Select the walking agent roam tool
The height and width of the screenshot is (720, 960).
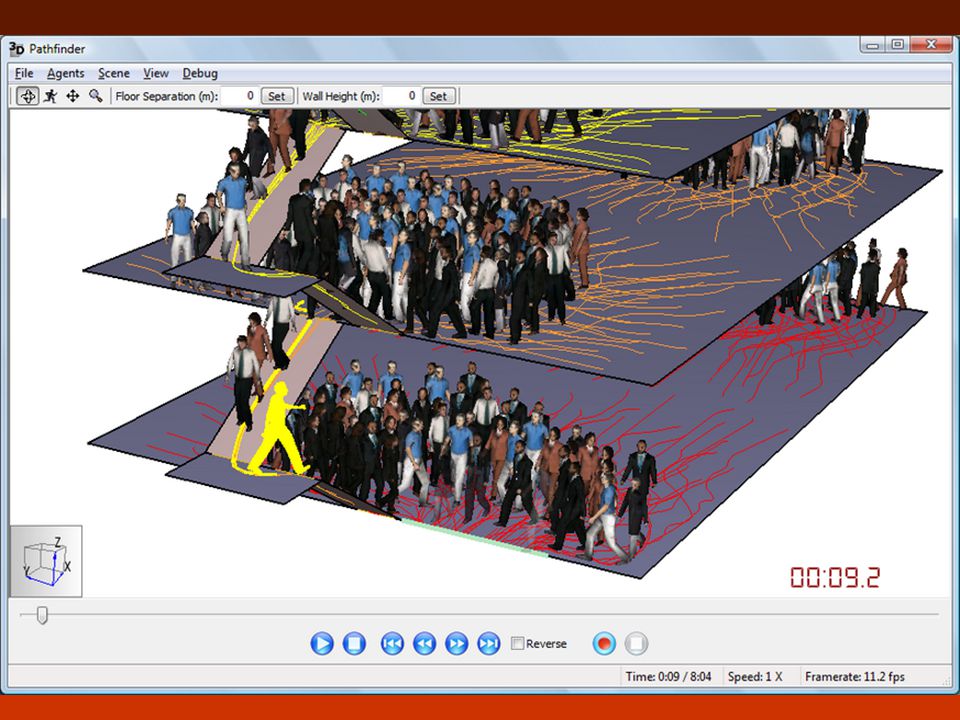(x=51, y=96)
